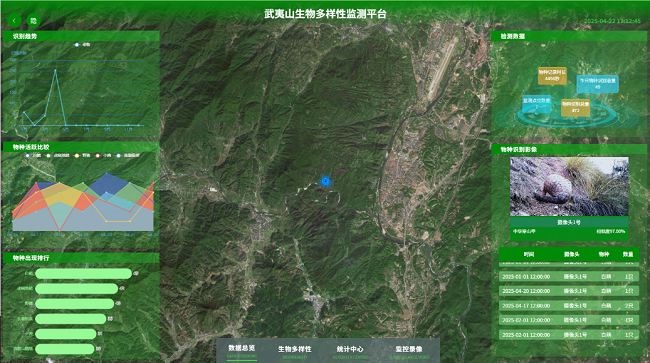Open the 数据总览 tab

click(242, 351)
